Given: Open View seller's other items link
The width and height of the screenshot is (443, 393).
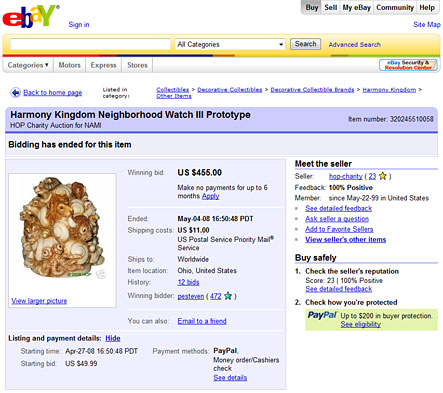Looking at the screenshot, I should click(345, 239).
